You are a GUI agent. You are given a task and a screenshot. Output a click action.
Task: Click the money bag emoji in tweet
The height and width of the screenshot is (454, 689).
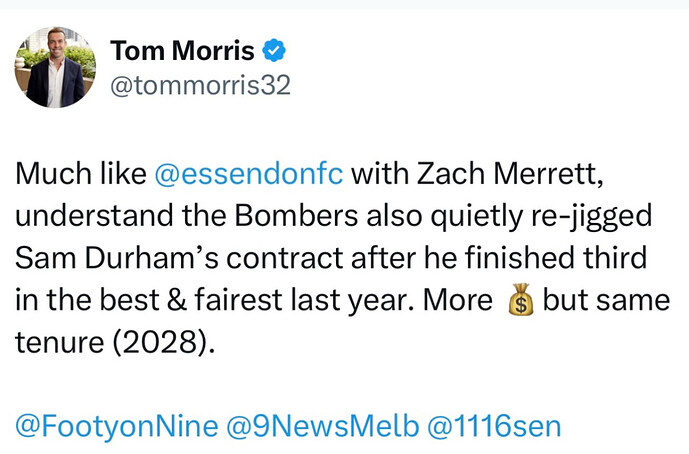(521, 300)
